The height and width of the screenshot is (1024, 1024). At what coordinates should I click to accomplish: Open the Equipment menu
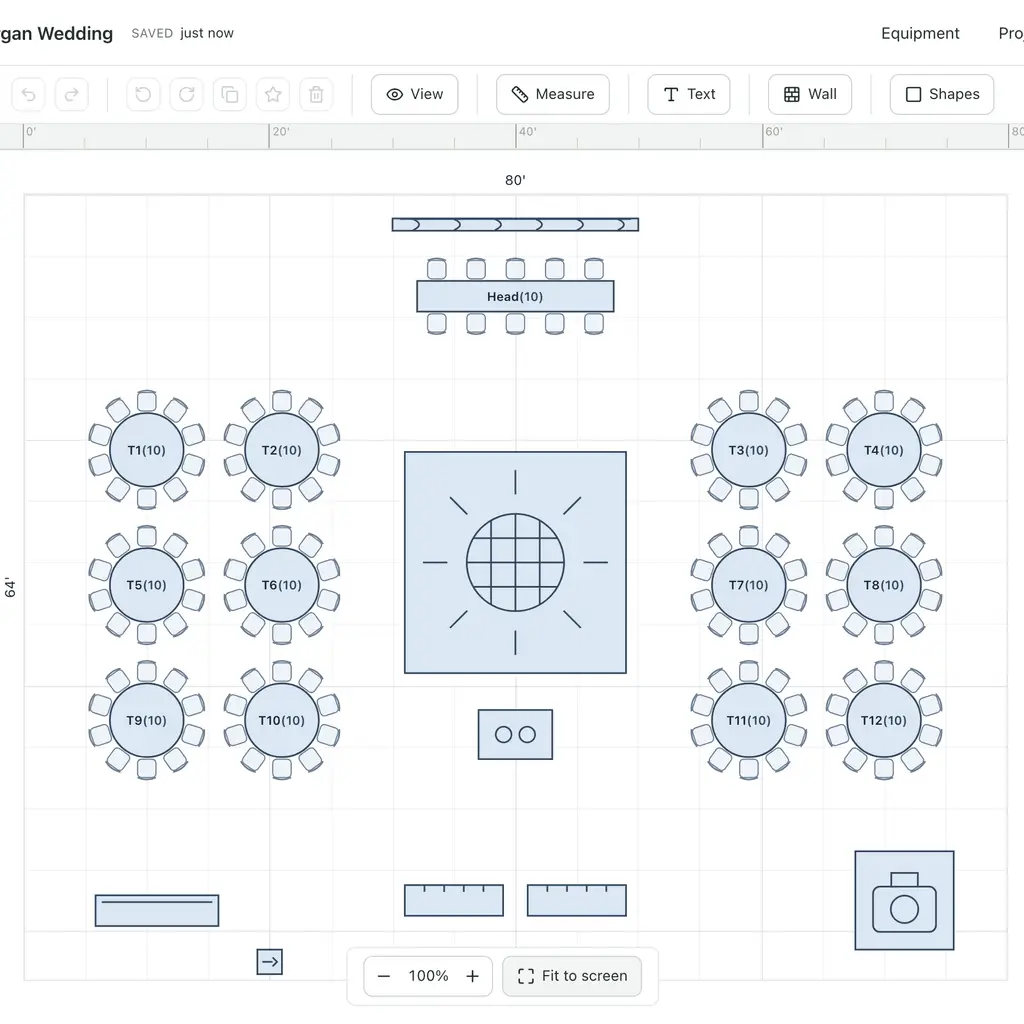pos(920,33)
